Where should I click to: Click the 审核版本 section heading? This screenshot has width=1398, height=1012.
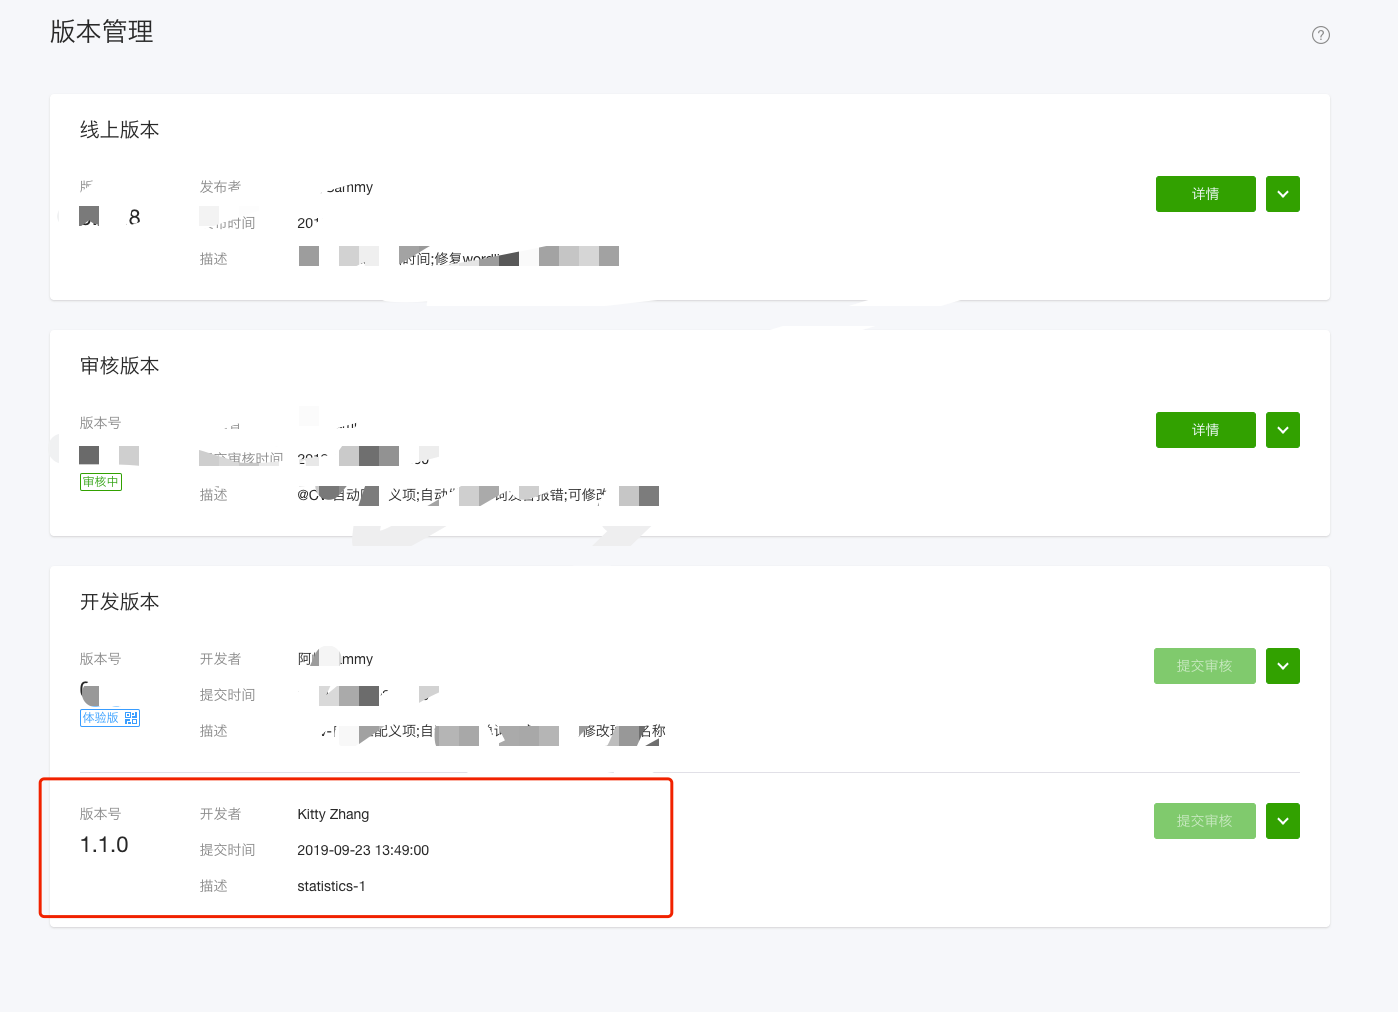(120, 366)
